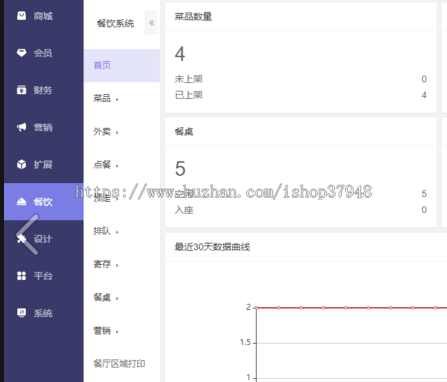Open 扩展 section in sidebar
Screen dimensions: 447x382
pos(43,164)
